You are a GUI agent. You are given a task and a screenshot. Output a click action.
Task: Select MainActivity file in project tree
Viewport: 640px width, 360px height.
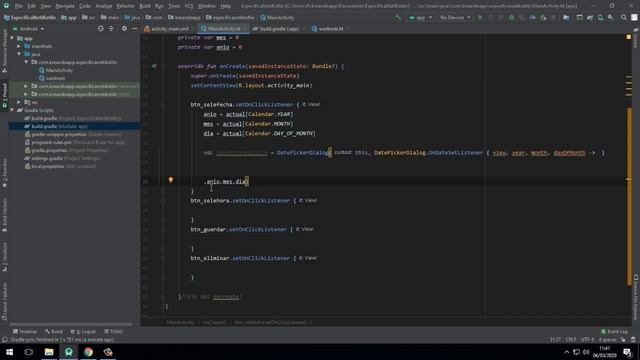[x=56, y=70]
